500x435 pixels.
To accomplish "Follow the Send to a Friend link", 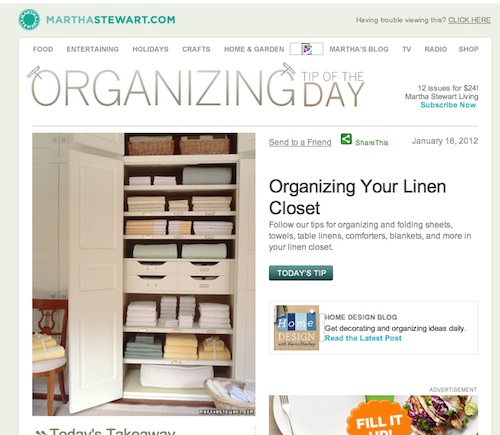I will click(x=300, y=142).
